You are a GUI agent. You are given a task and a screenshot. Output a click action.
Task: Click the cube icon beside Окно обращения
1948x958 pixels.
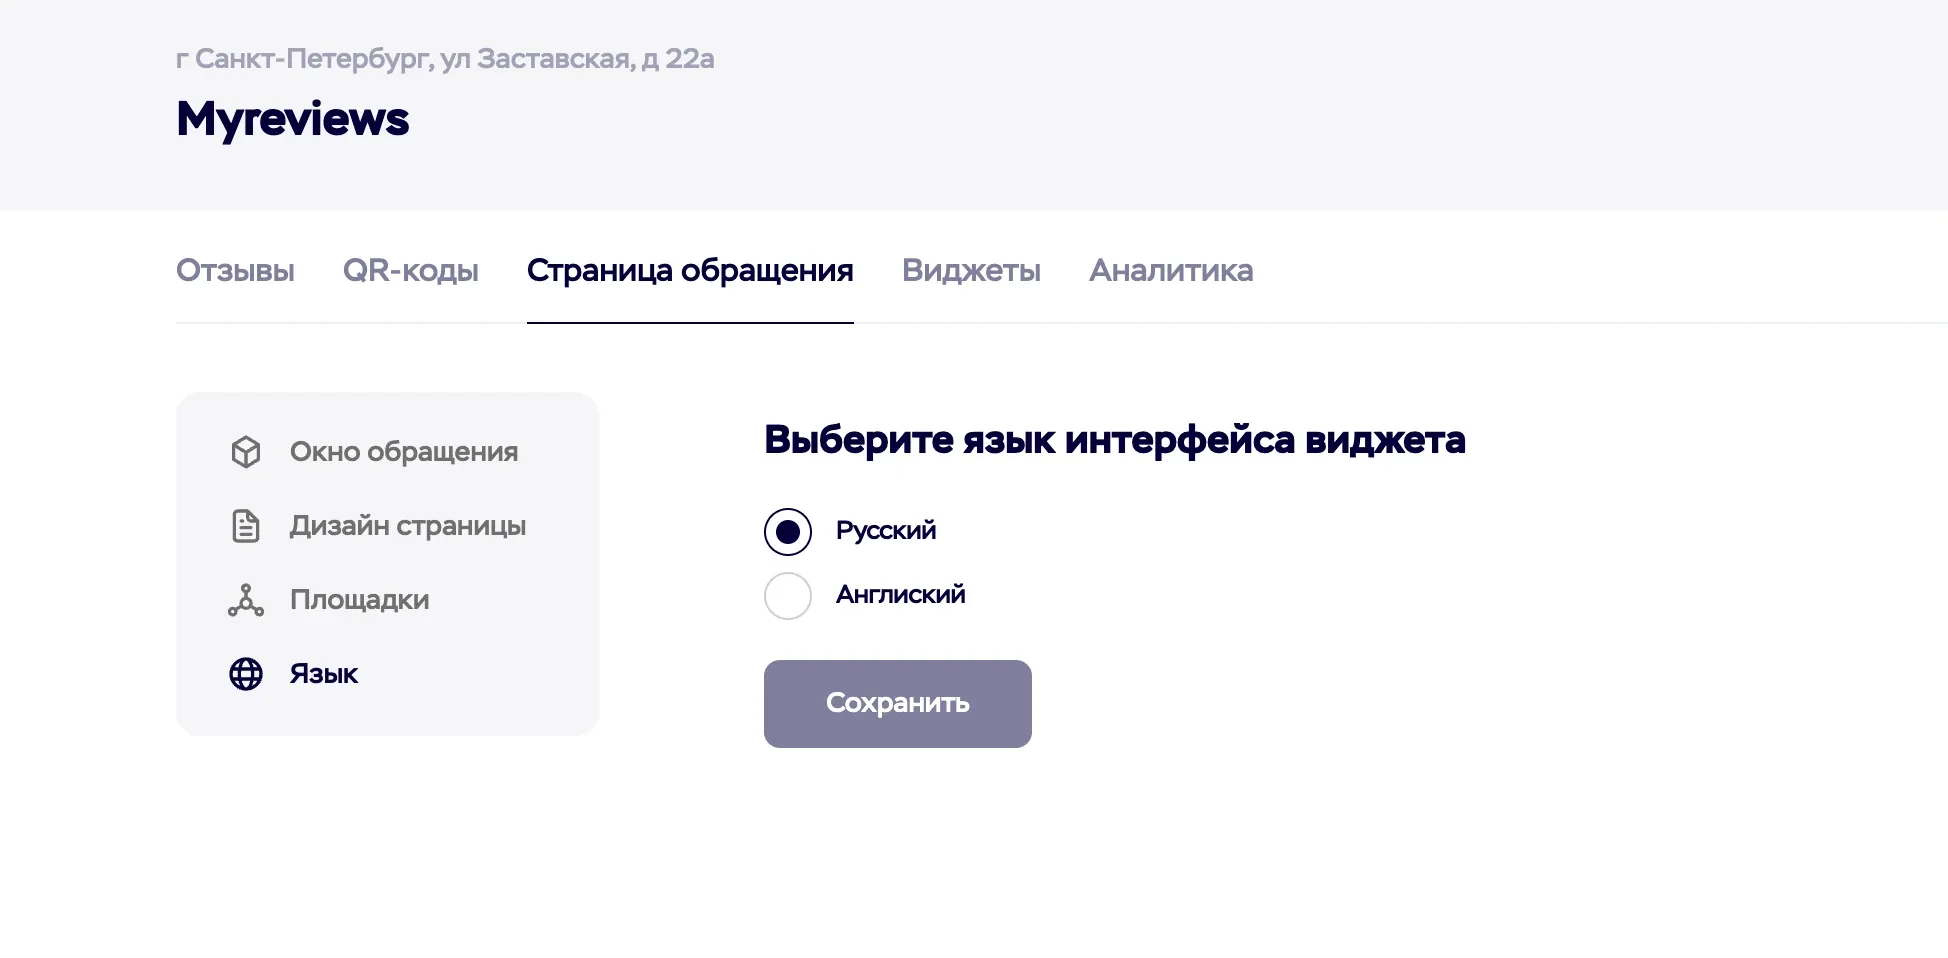246,452
